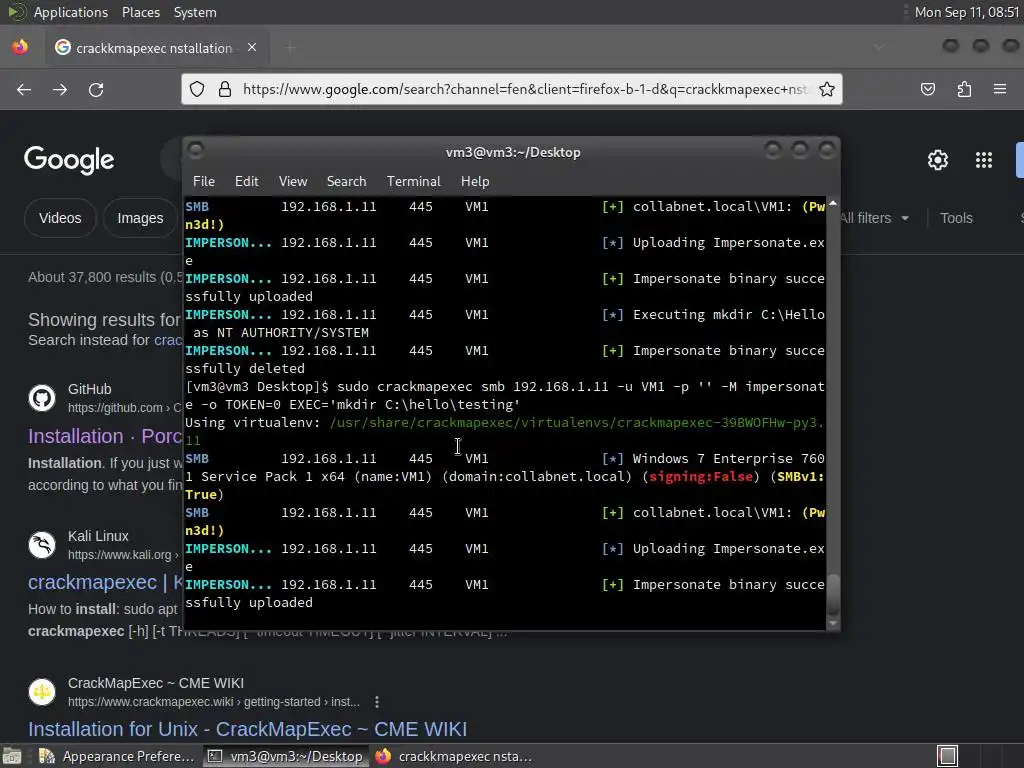
Task: Click the /usr/share/crackmapexec virtualenv path
Action: 577,423
